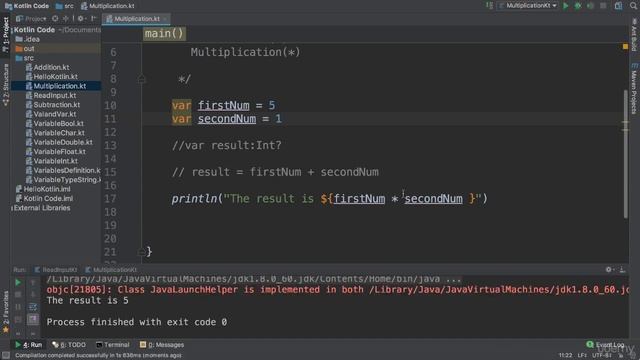The width and height of the screenshot is (640, 360).
Task: Select the .idea folder in project tree
Action: [x=32, y=39]
